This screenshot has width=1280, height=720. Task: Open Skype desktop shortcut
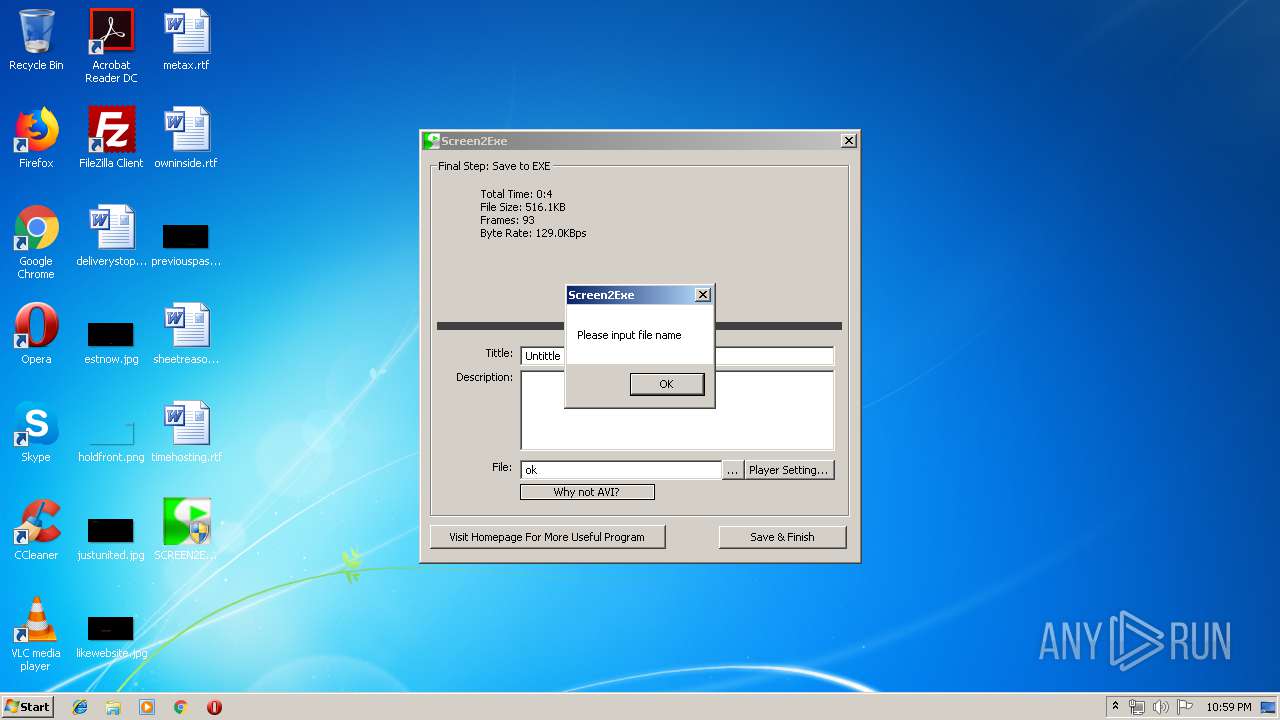click(36, 432)
